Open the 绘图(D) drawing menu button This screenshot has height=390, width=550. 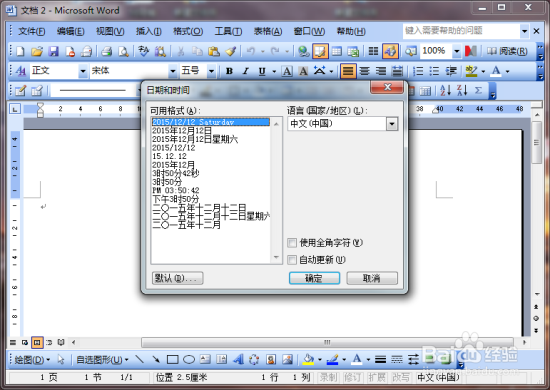pyautogui.click(x=32, y=360)
